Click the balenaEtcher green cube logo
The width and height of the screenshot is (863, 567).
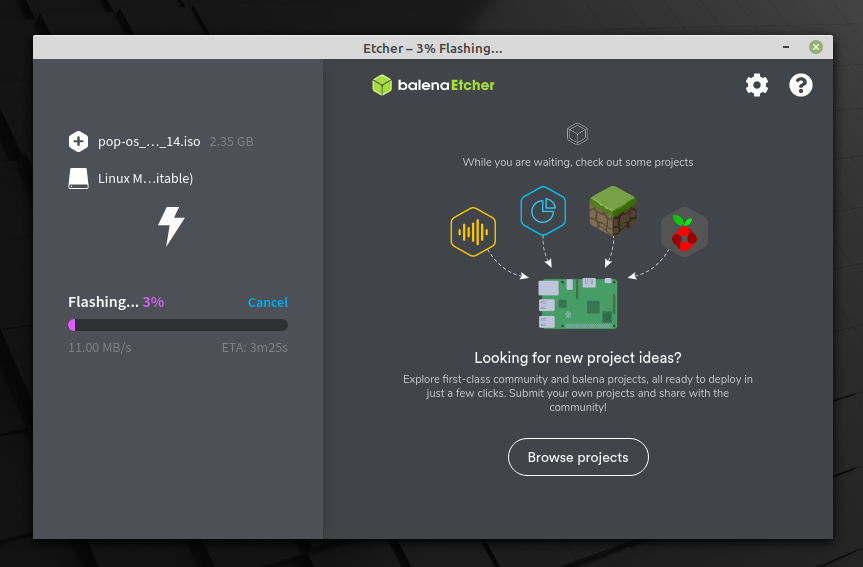click(x=382, y=85)
